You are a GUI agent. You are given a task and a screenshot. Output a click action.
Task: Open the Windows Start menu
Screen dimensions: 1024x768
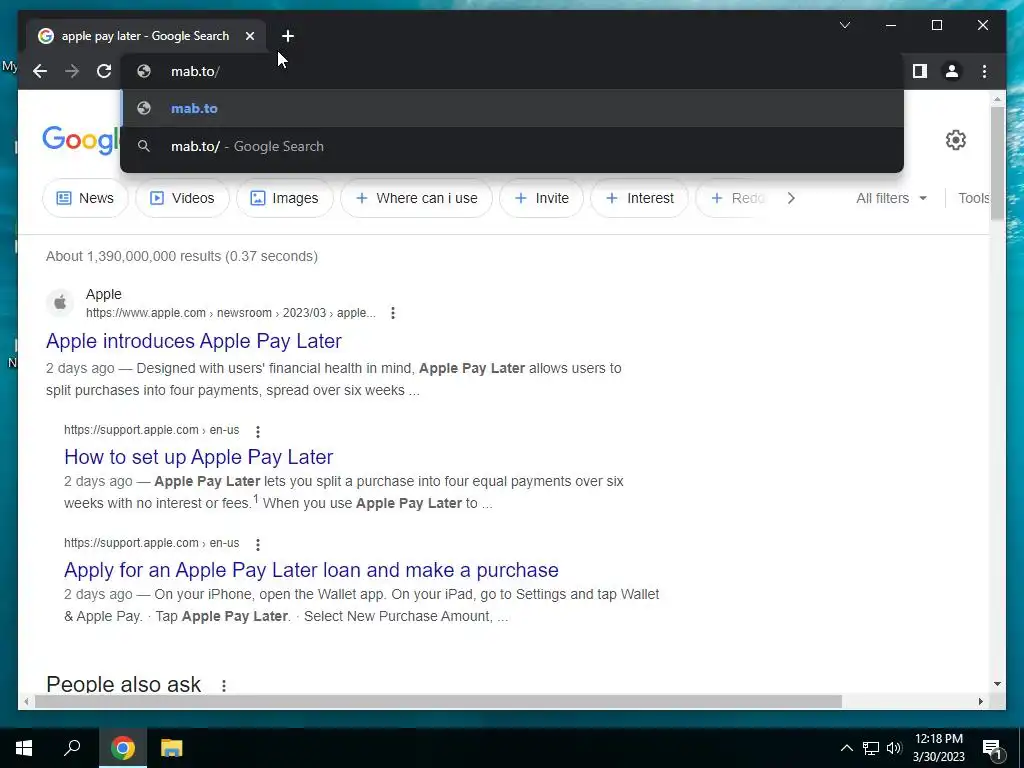click(24, 748)
